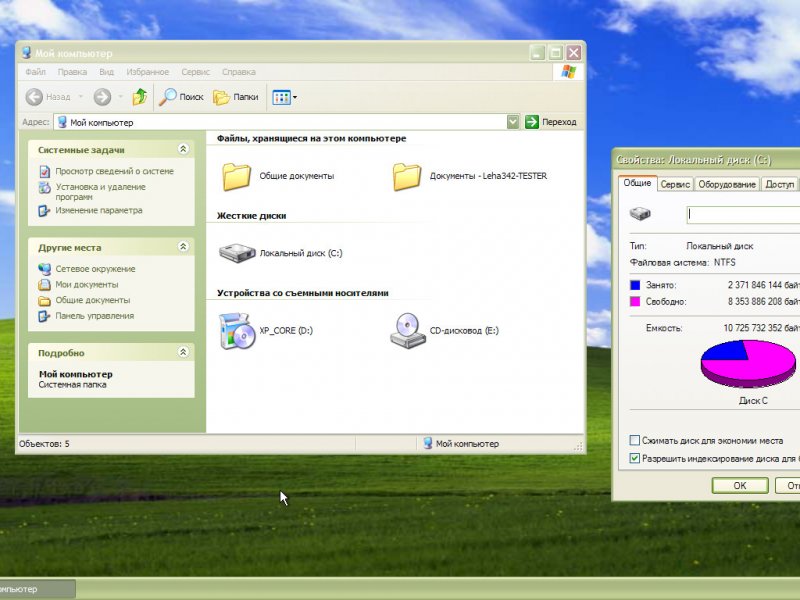800x600 pixels.
Task: Click the NTFS file system value
Action: (724, 263)
